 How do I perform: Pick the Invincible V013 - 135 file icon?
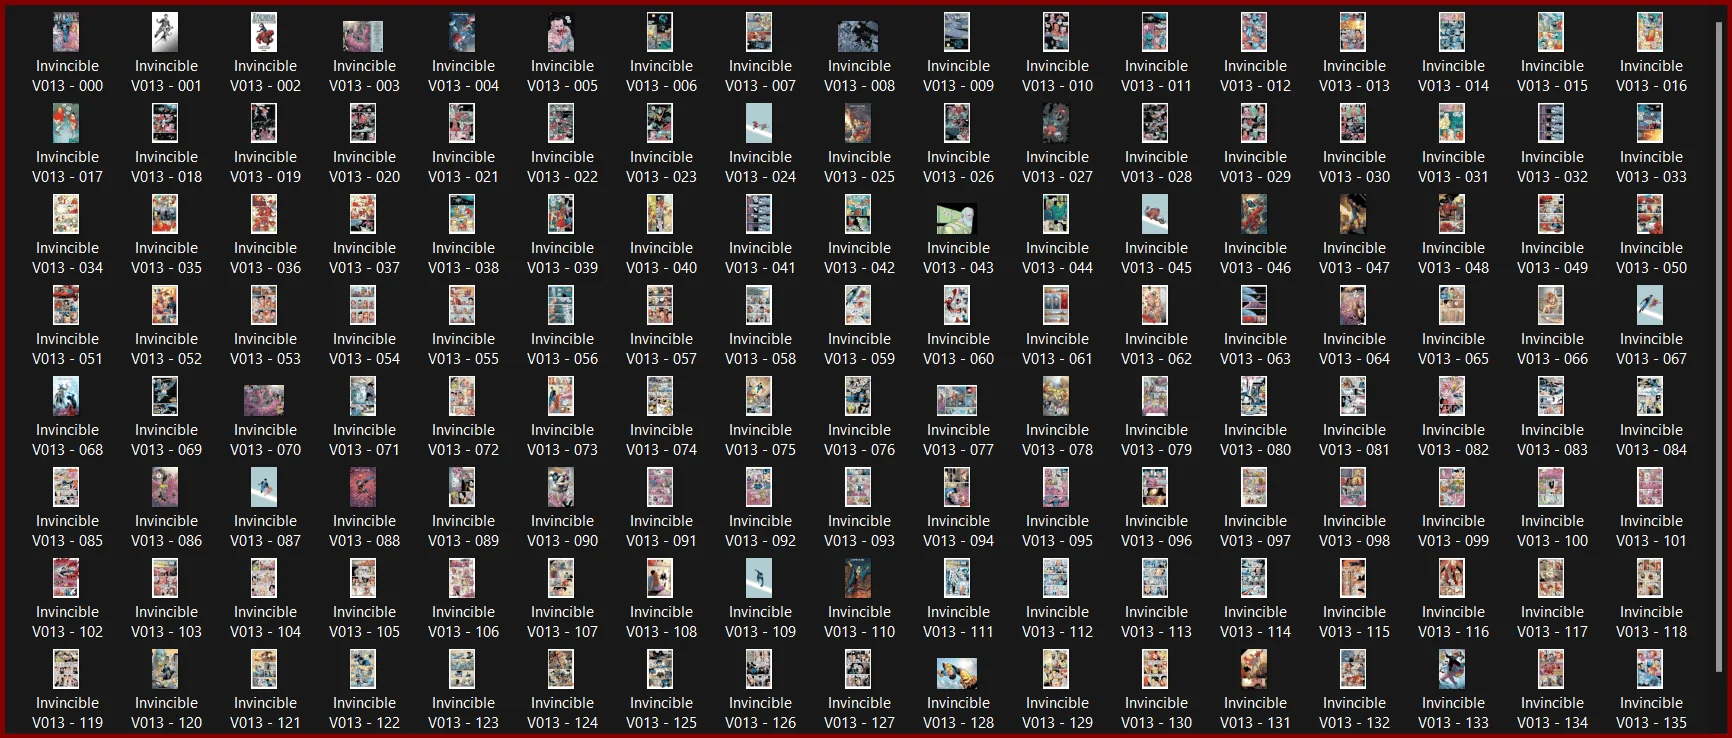point(1650,669)
